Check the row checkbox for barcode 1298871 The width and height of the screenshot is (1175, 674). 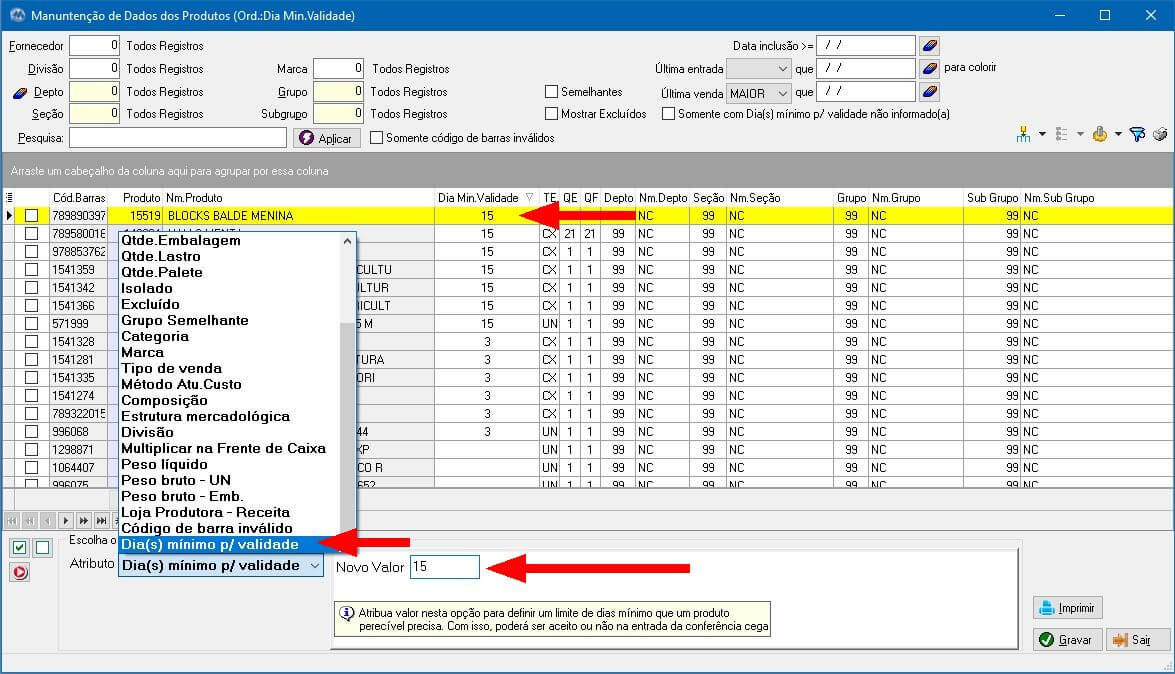coord(31,450)
